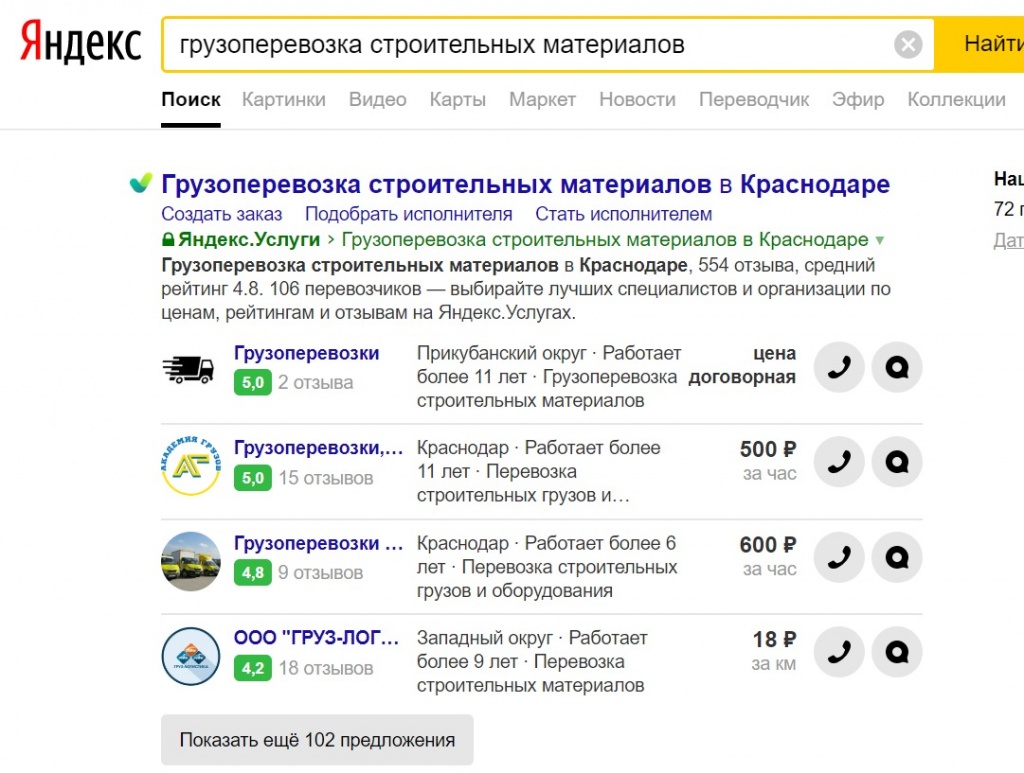Open the Яндекс.Услуги breadcrumb link

tap(249, 240)
